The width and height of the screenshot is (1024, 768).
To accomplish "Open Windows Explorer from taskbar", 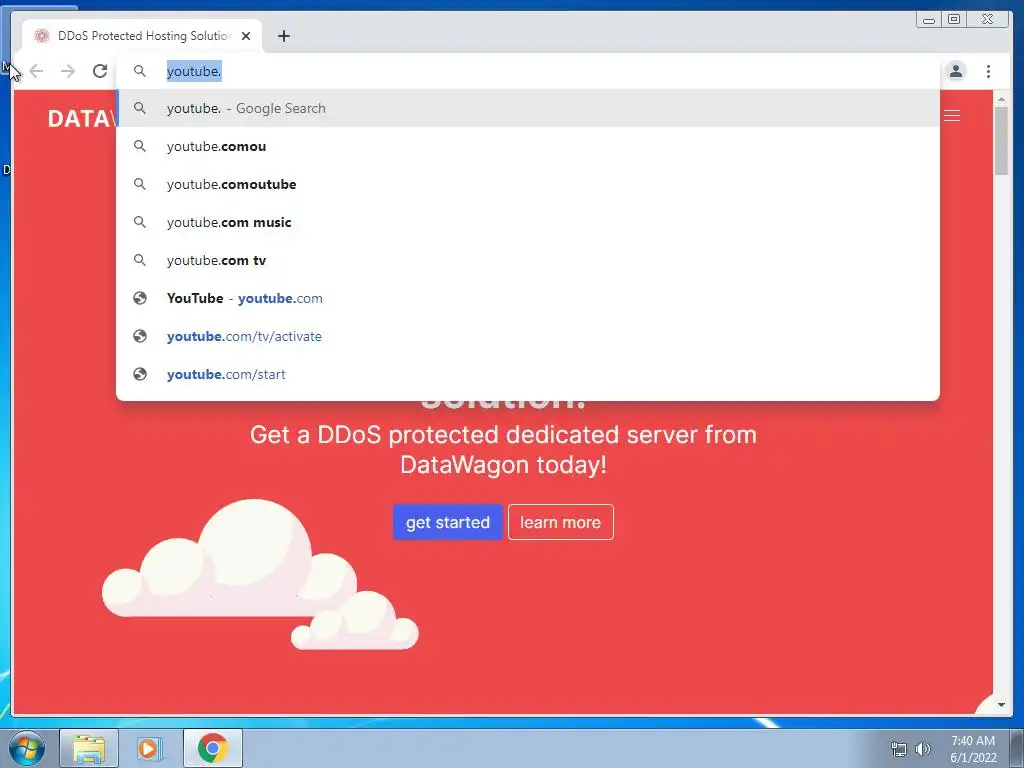I will pos(89,748).
